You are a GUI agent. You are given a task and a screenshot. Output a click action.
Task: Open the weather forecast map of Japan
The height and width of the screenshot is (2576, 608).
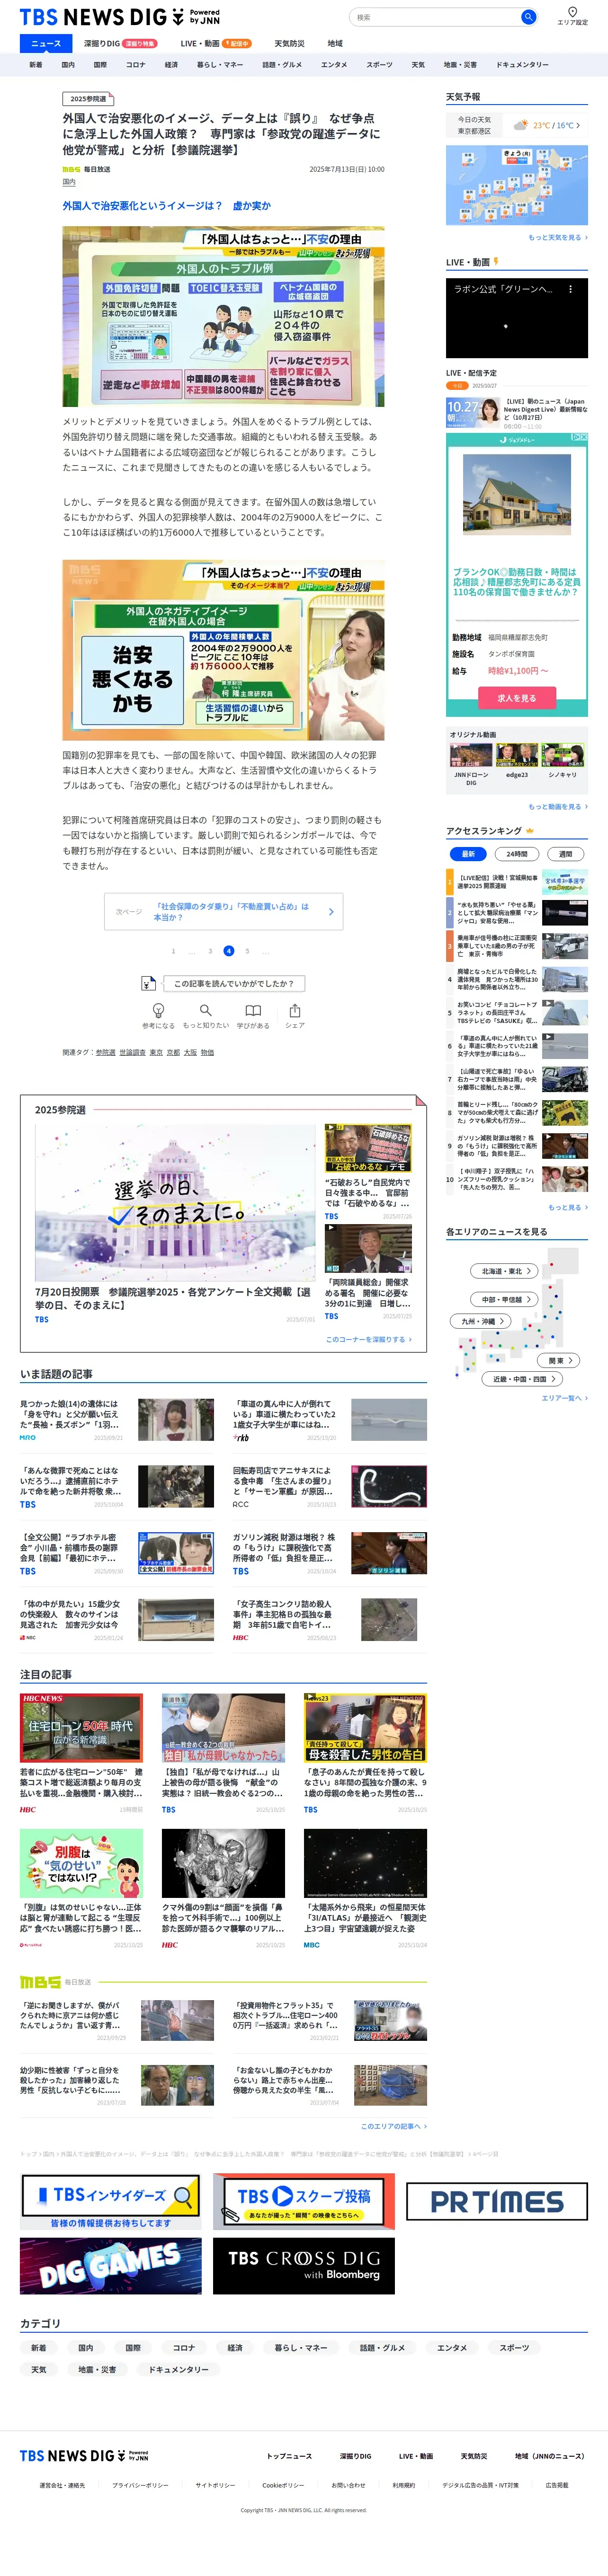[x=517, y=185]
